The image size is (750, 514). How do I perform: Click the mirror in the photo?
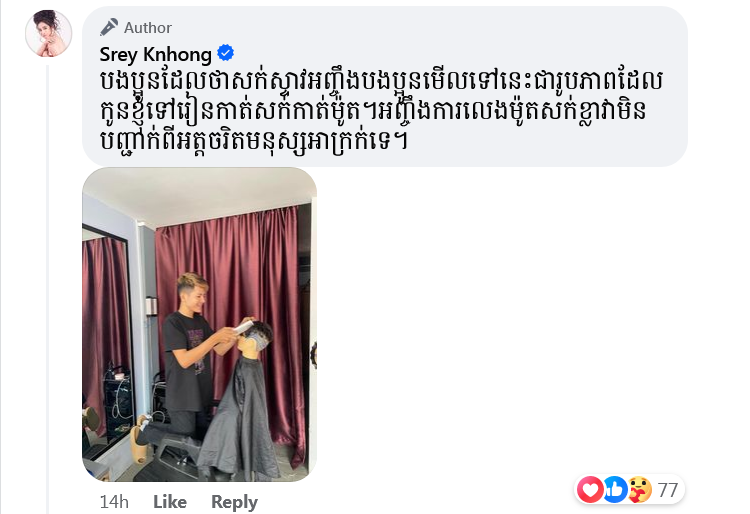point(106,344)
